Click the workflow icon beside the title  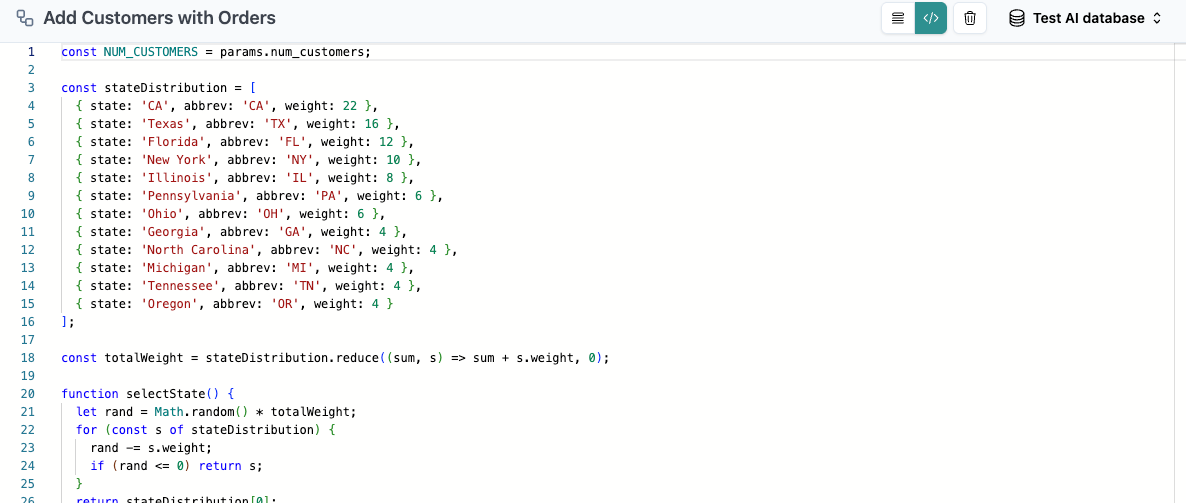pos(26,18)
